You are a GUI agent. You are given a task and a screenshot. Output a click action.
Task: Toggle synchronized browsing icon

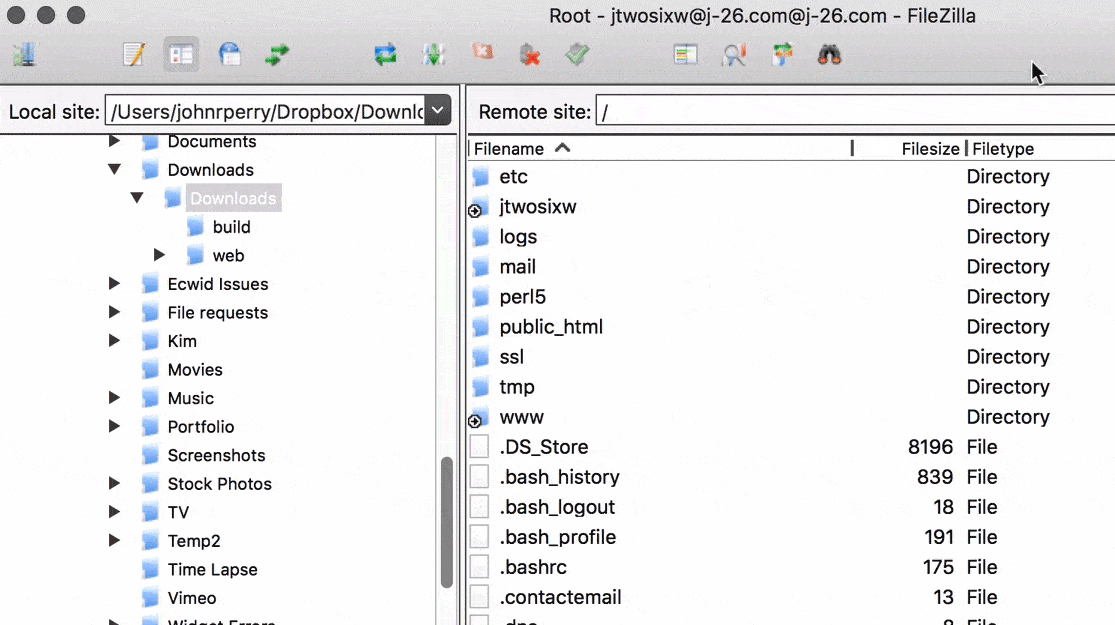point(781,54)
